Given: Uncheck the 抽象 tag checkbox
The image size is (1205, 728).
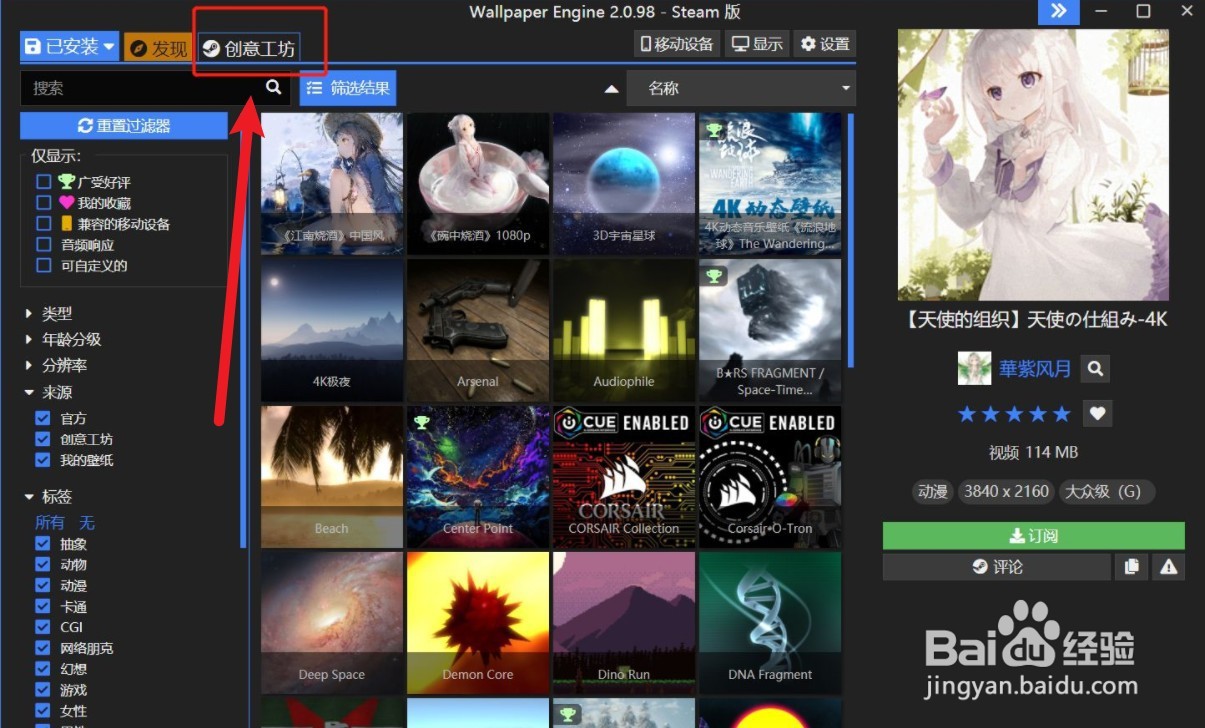Looking at the screenshot, I should (43, 544).
